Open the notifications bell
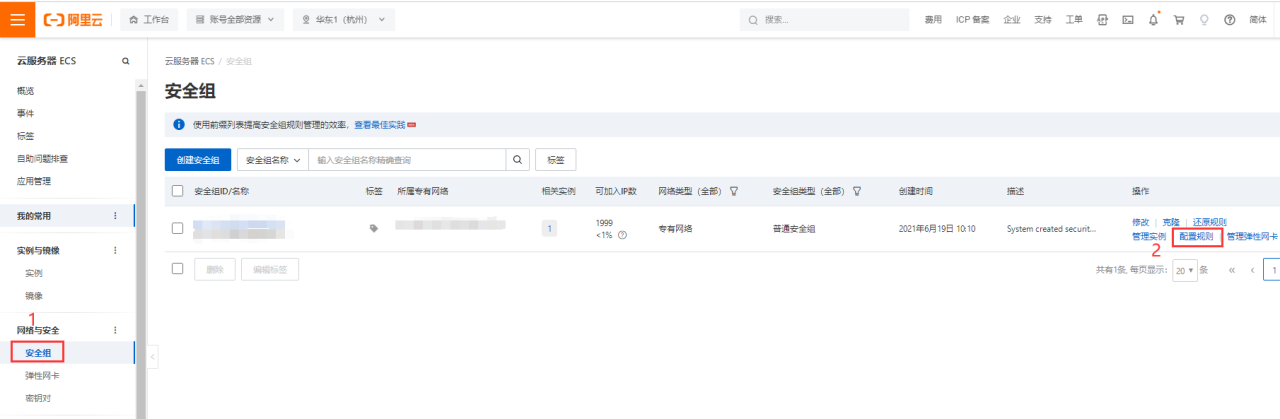 pos(1153,20)
